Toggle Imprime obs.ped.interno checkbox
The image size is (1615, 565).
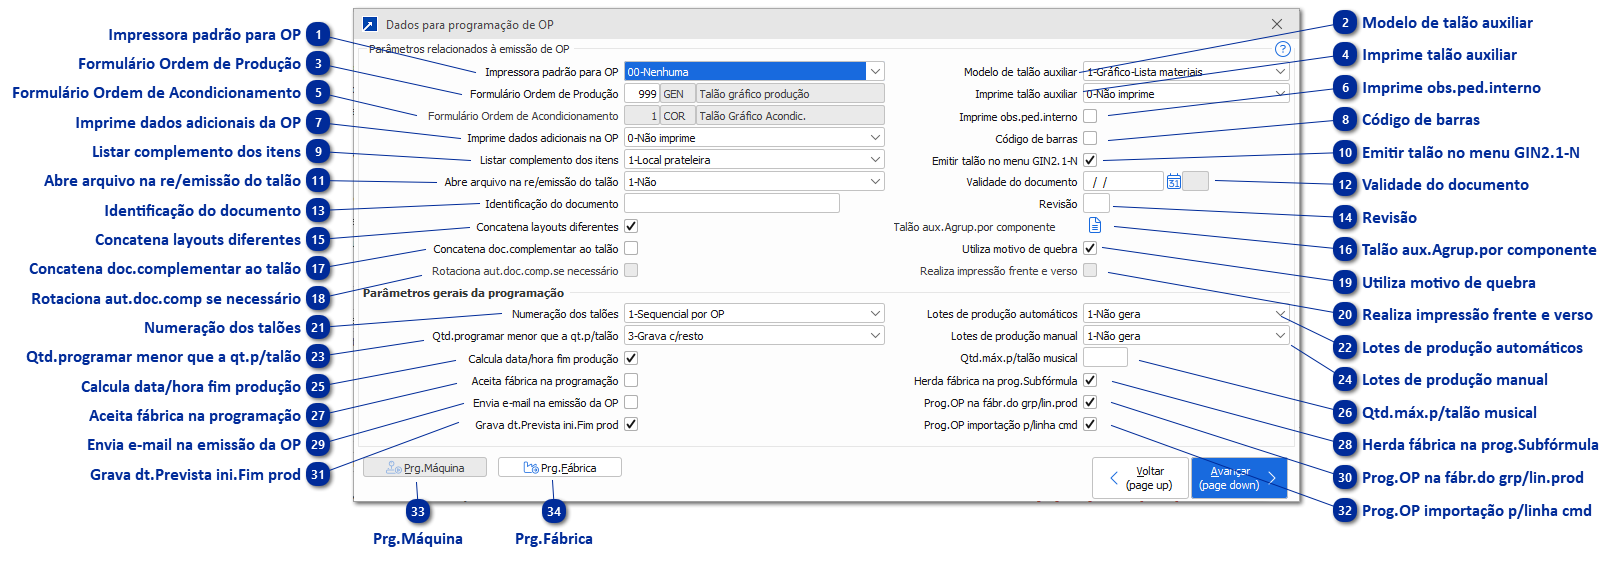1090,116
